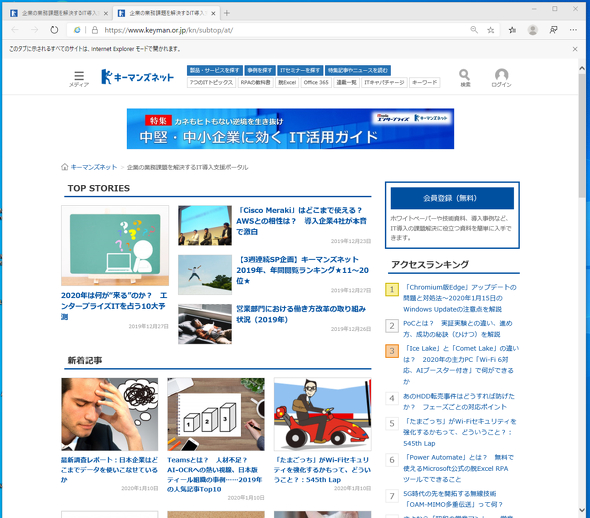Select the Office 365 tag
This screenshot has height=518, width=590.
tap(316, 82)
